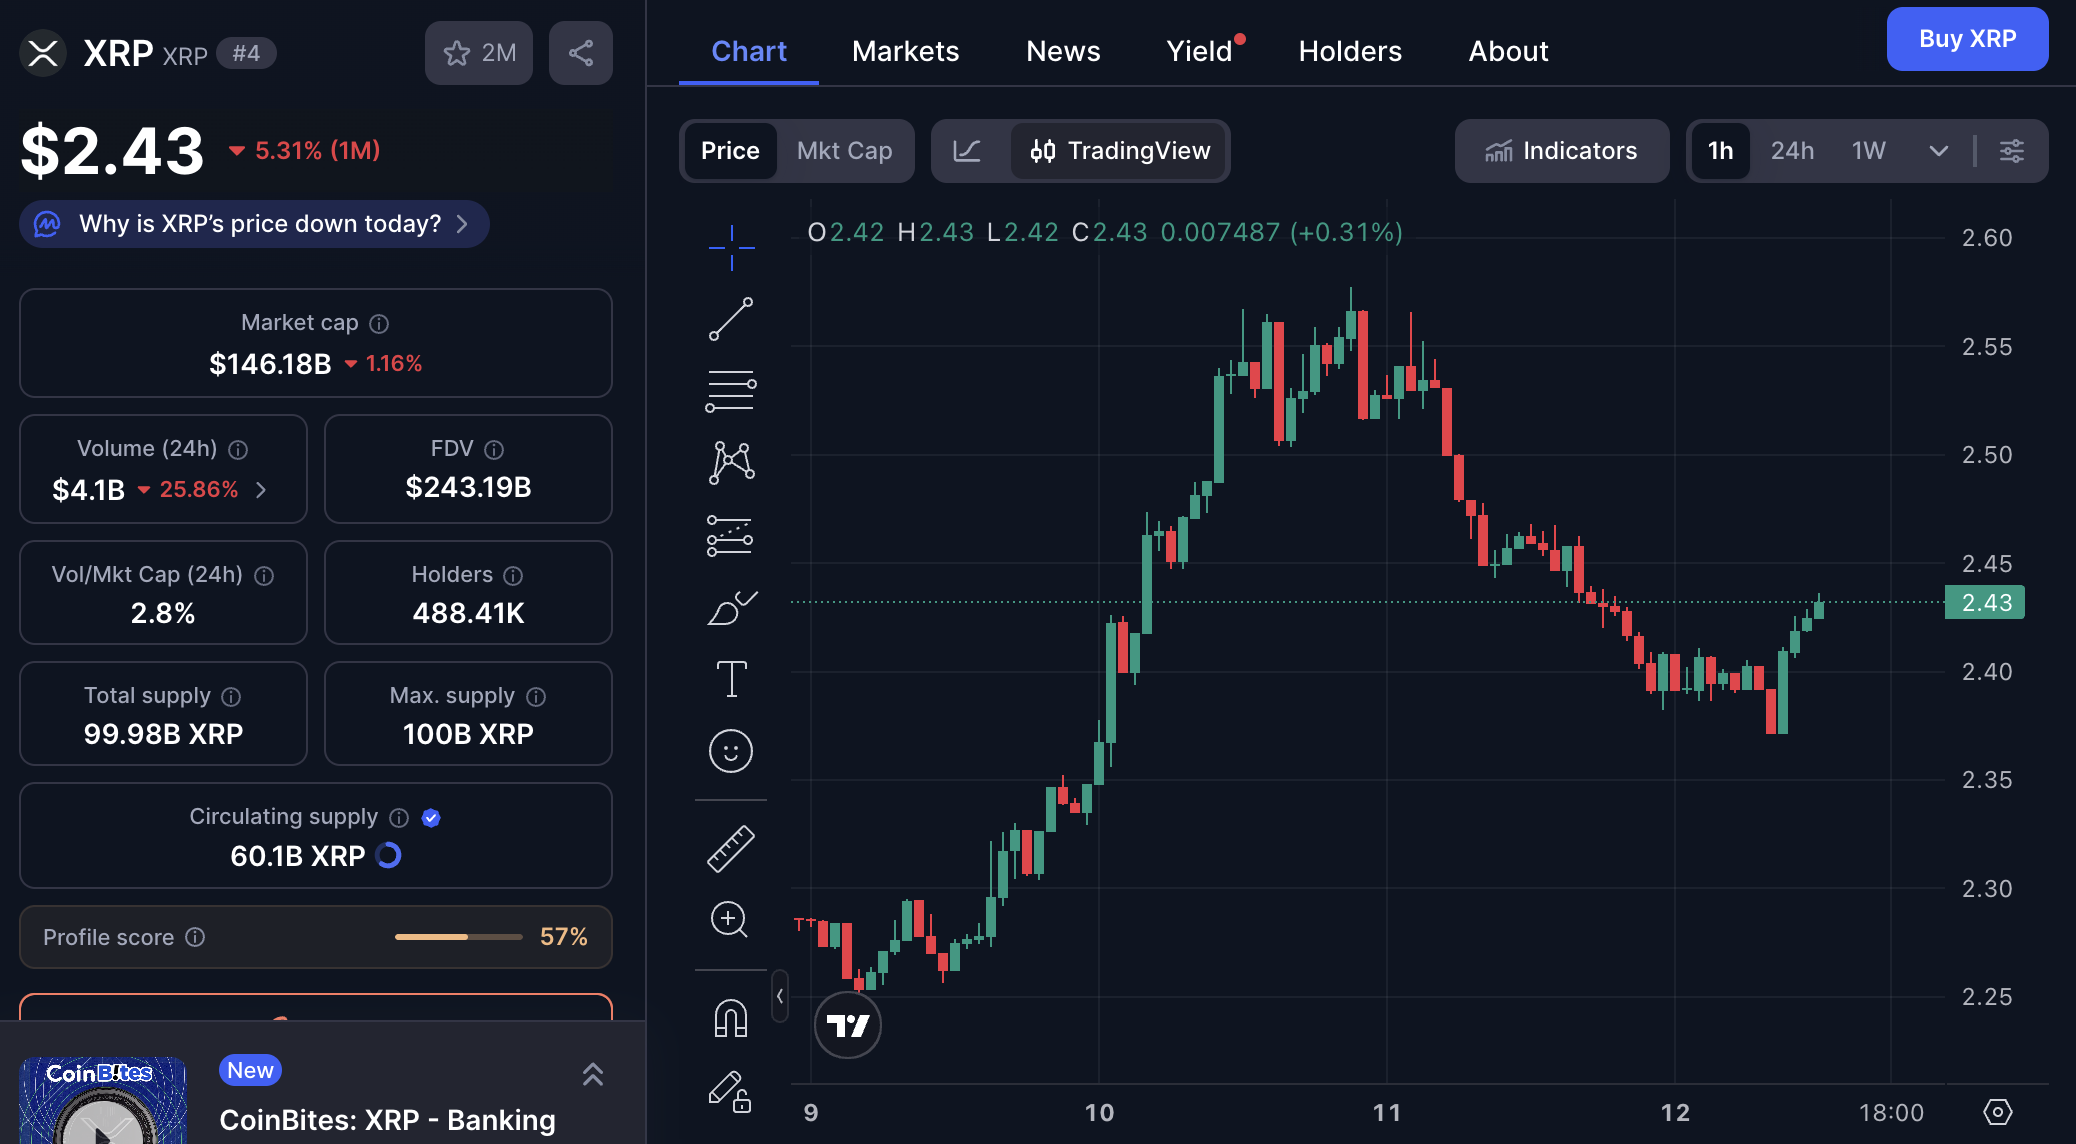Open the Holders tab
Viewport: 2076px width, 1144px height.
[1350, 51]
